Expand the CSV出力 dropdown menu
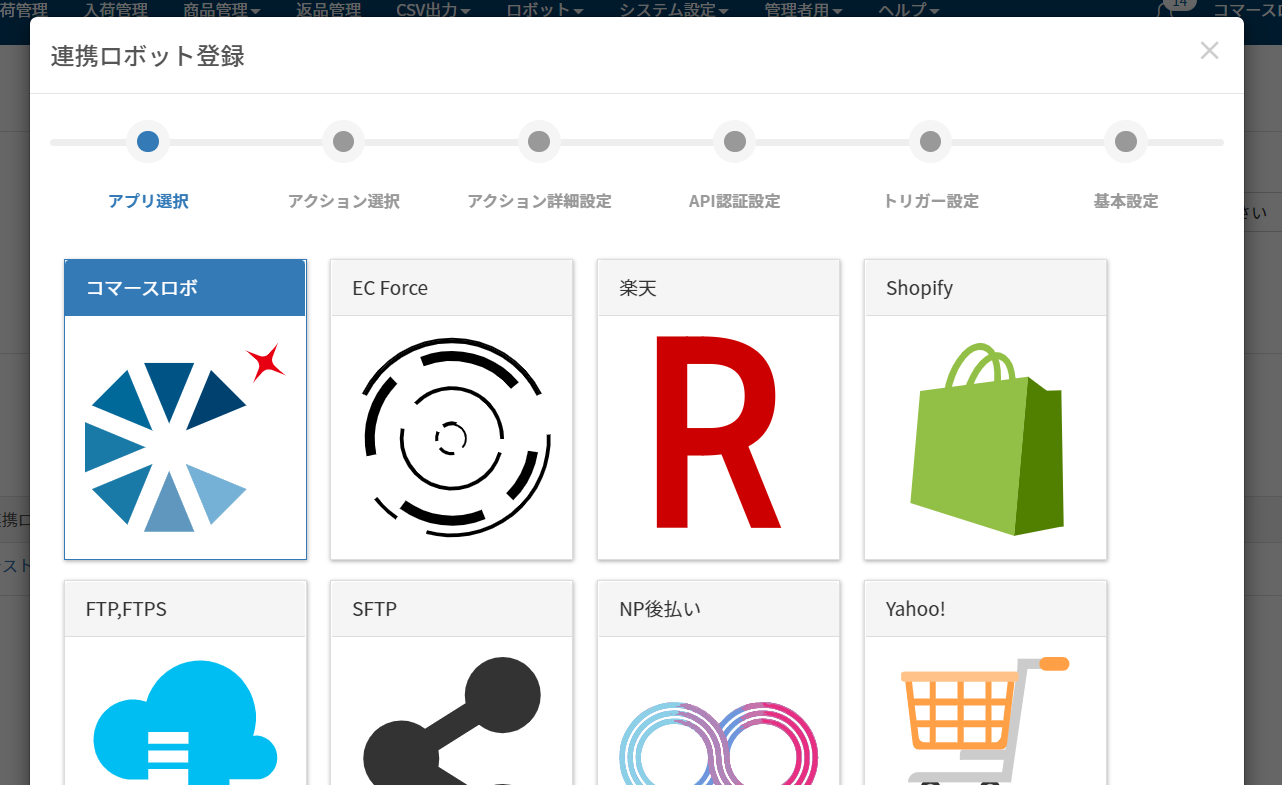 [x=434, y=10]
